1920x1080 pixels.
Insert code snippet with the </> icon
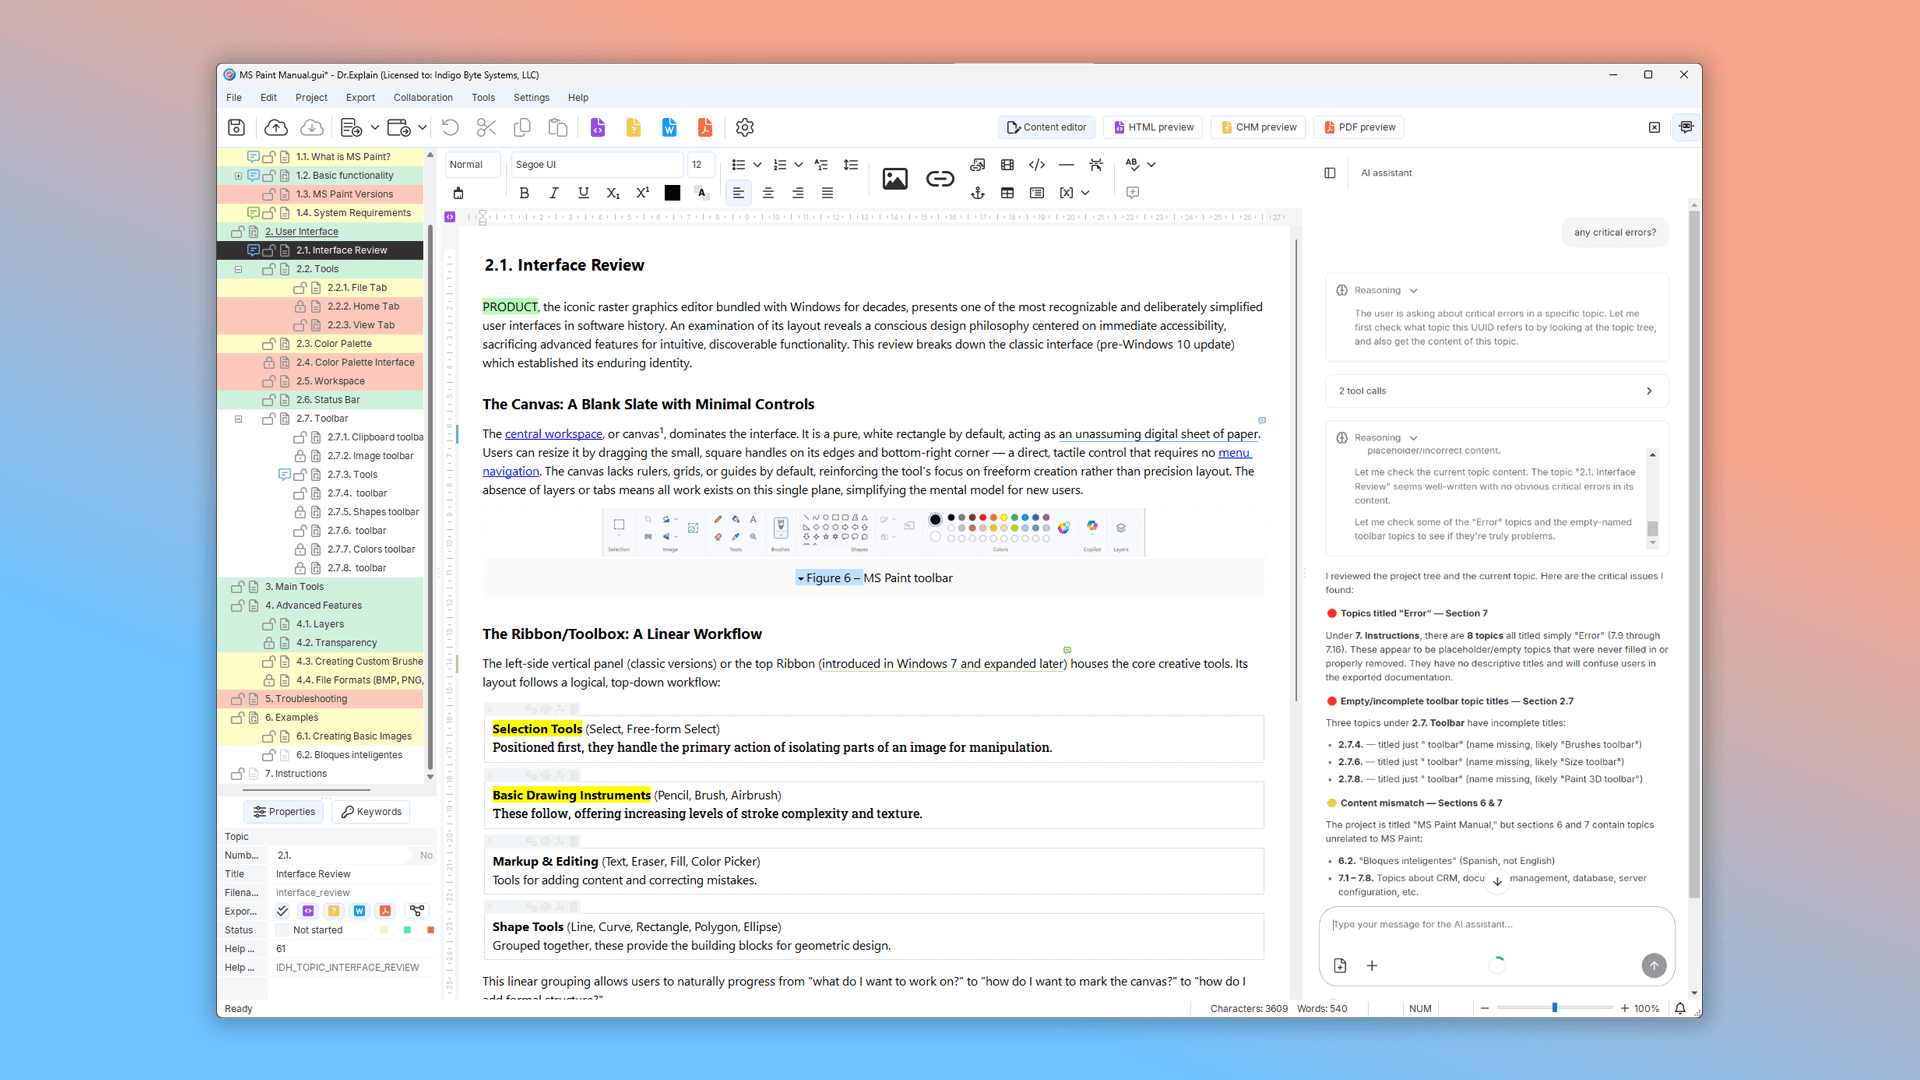pos(1037,165)
